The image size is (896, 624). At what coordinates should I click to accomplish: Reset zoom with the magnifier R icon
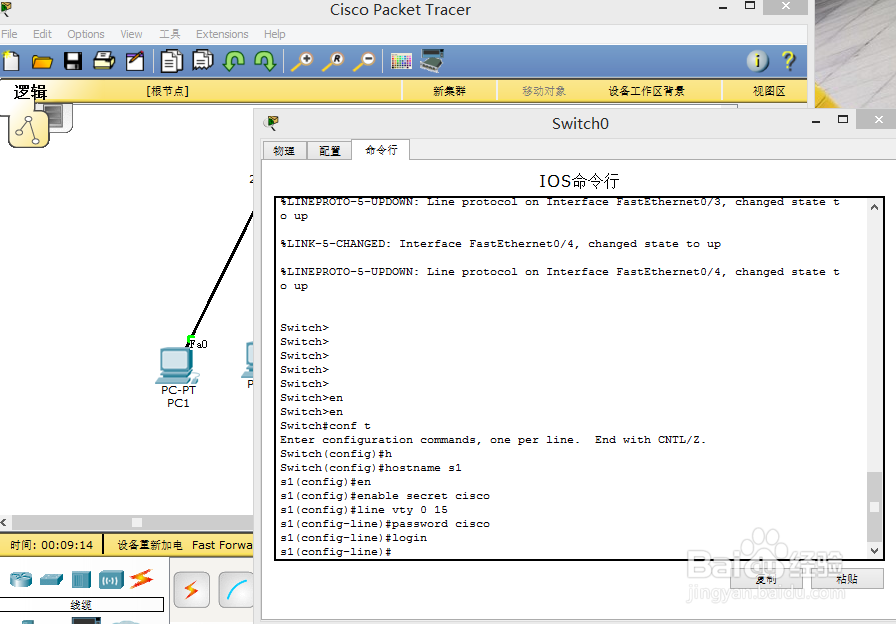click(x=333, y=61)
